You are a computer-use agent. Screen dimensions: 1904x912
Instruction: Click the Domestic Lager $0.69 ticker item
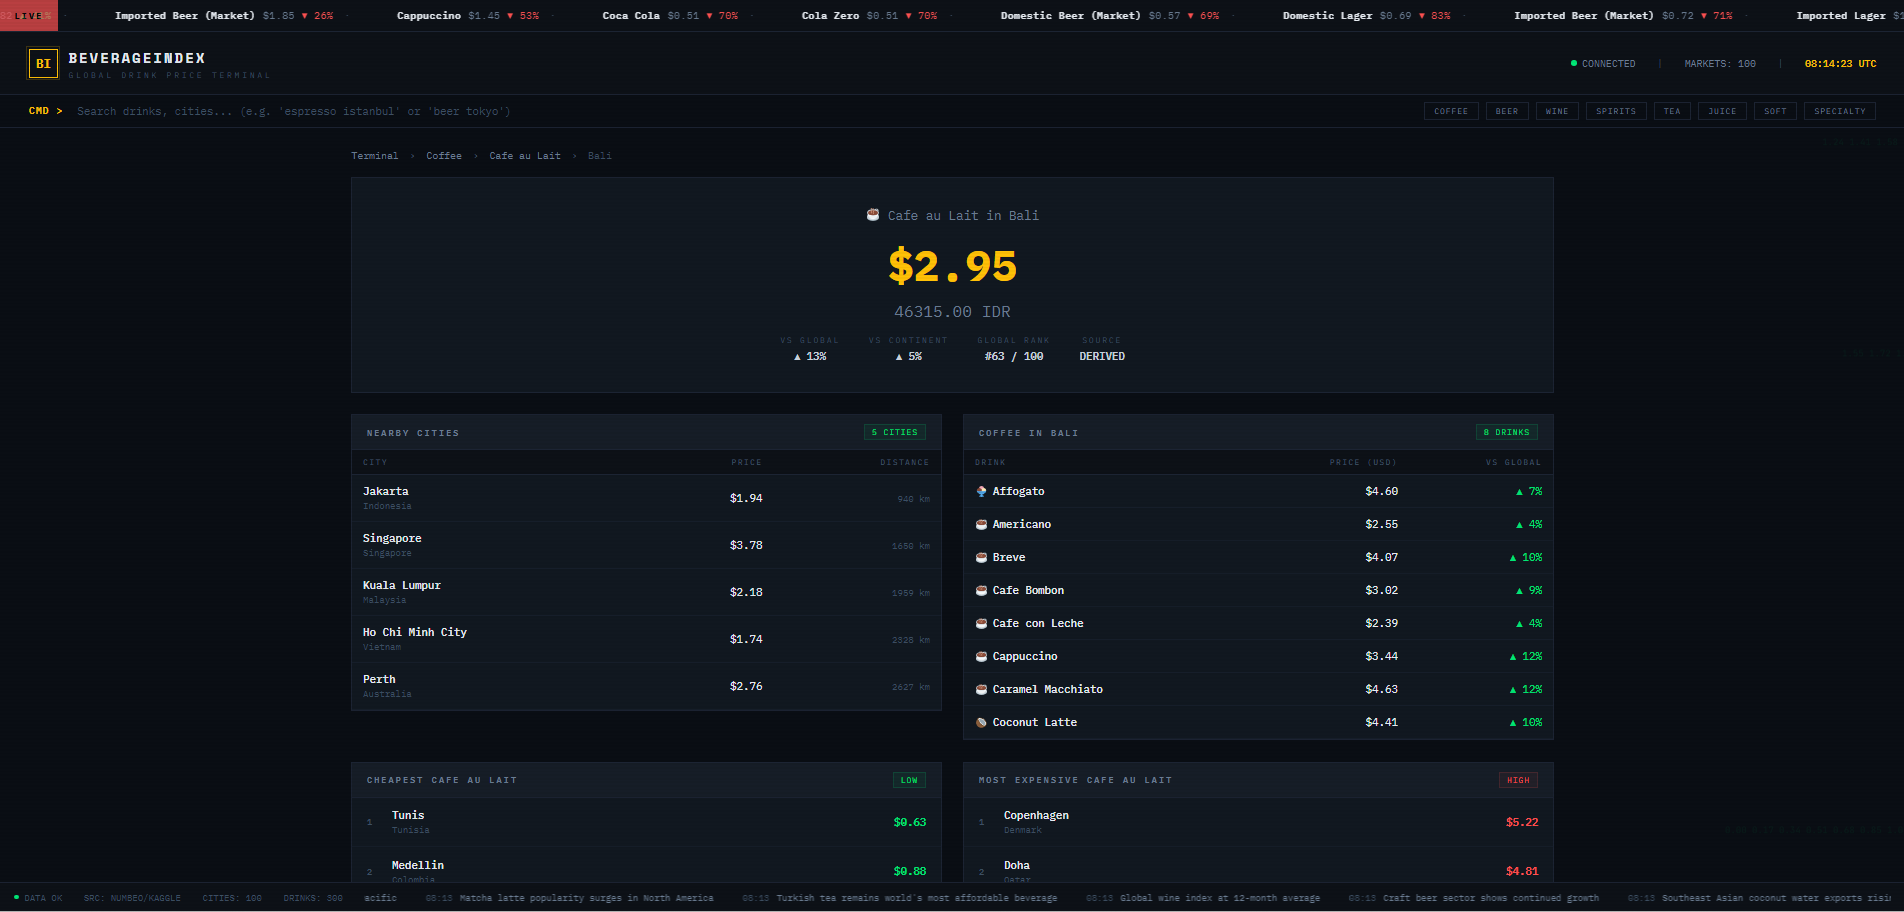click(x=1366, y=16)
